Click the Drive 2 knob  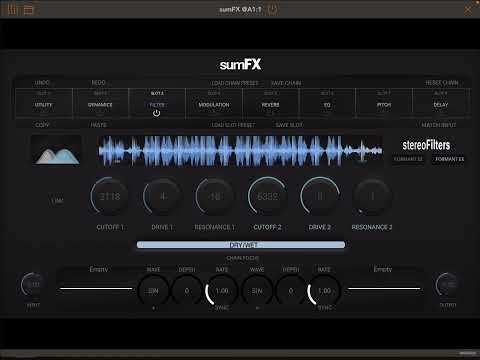320,196
